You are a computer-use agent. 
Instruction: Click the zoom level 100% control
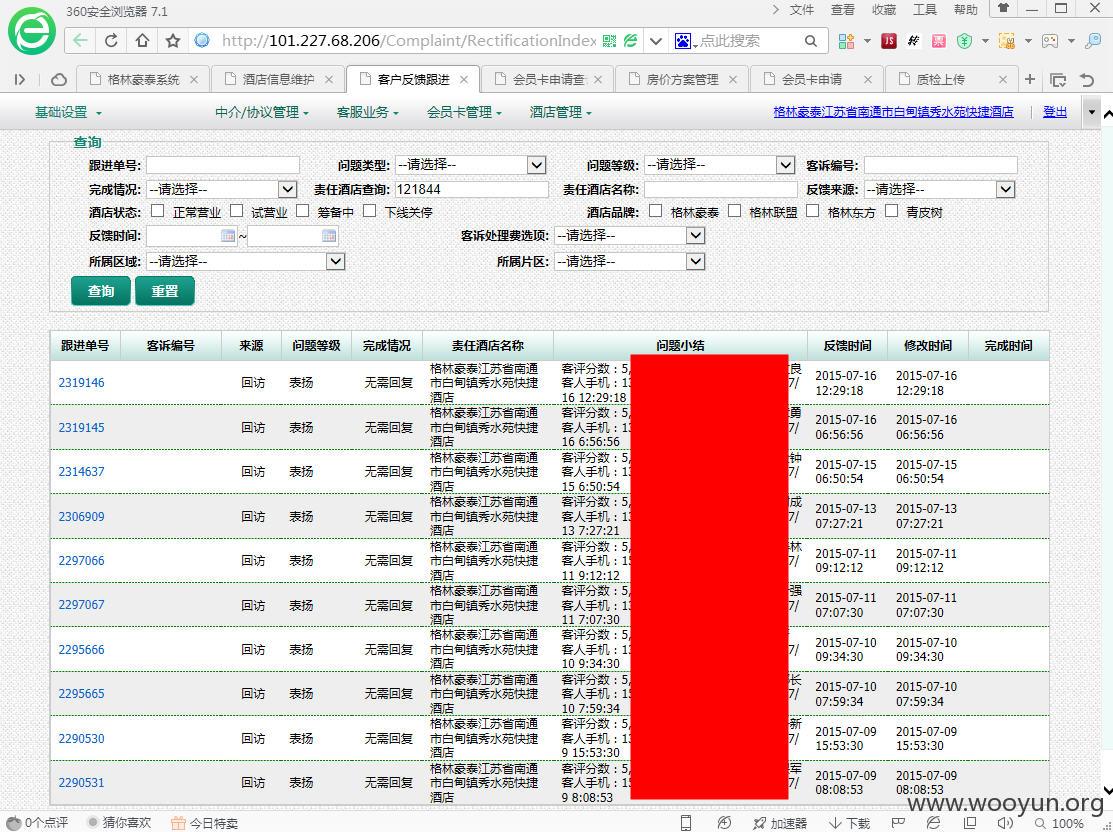pyautogui.click(x=1060, y=823)
